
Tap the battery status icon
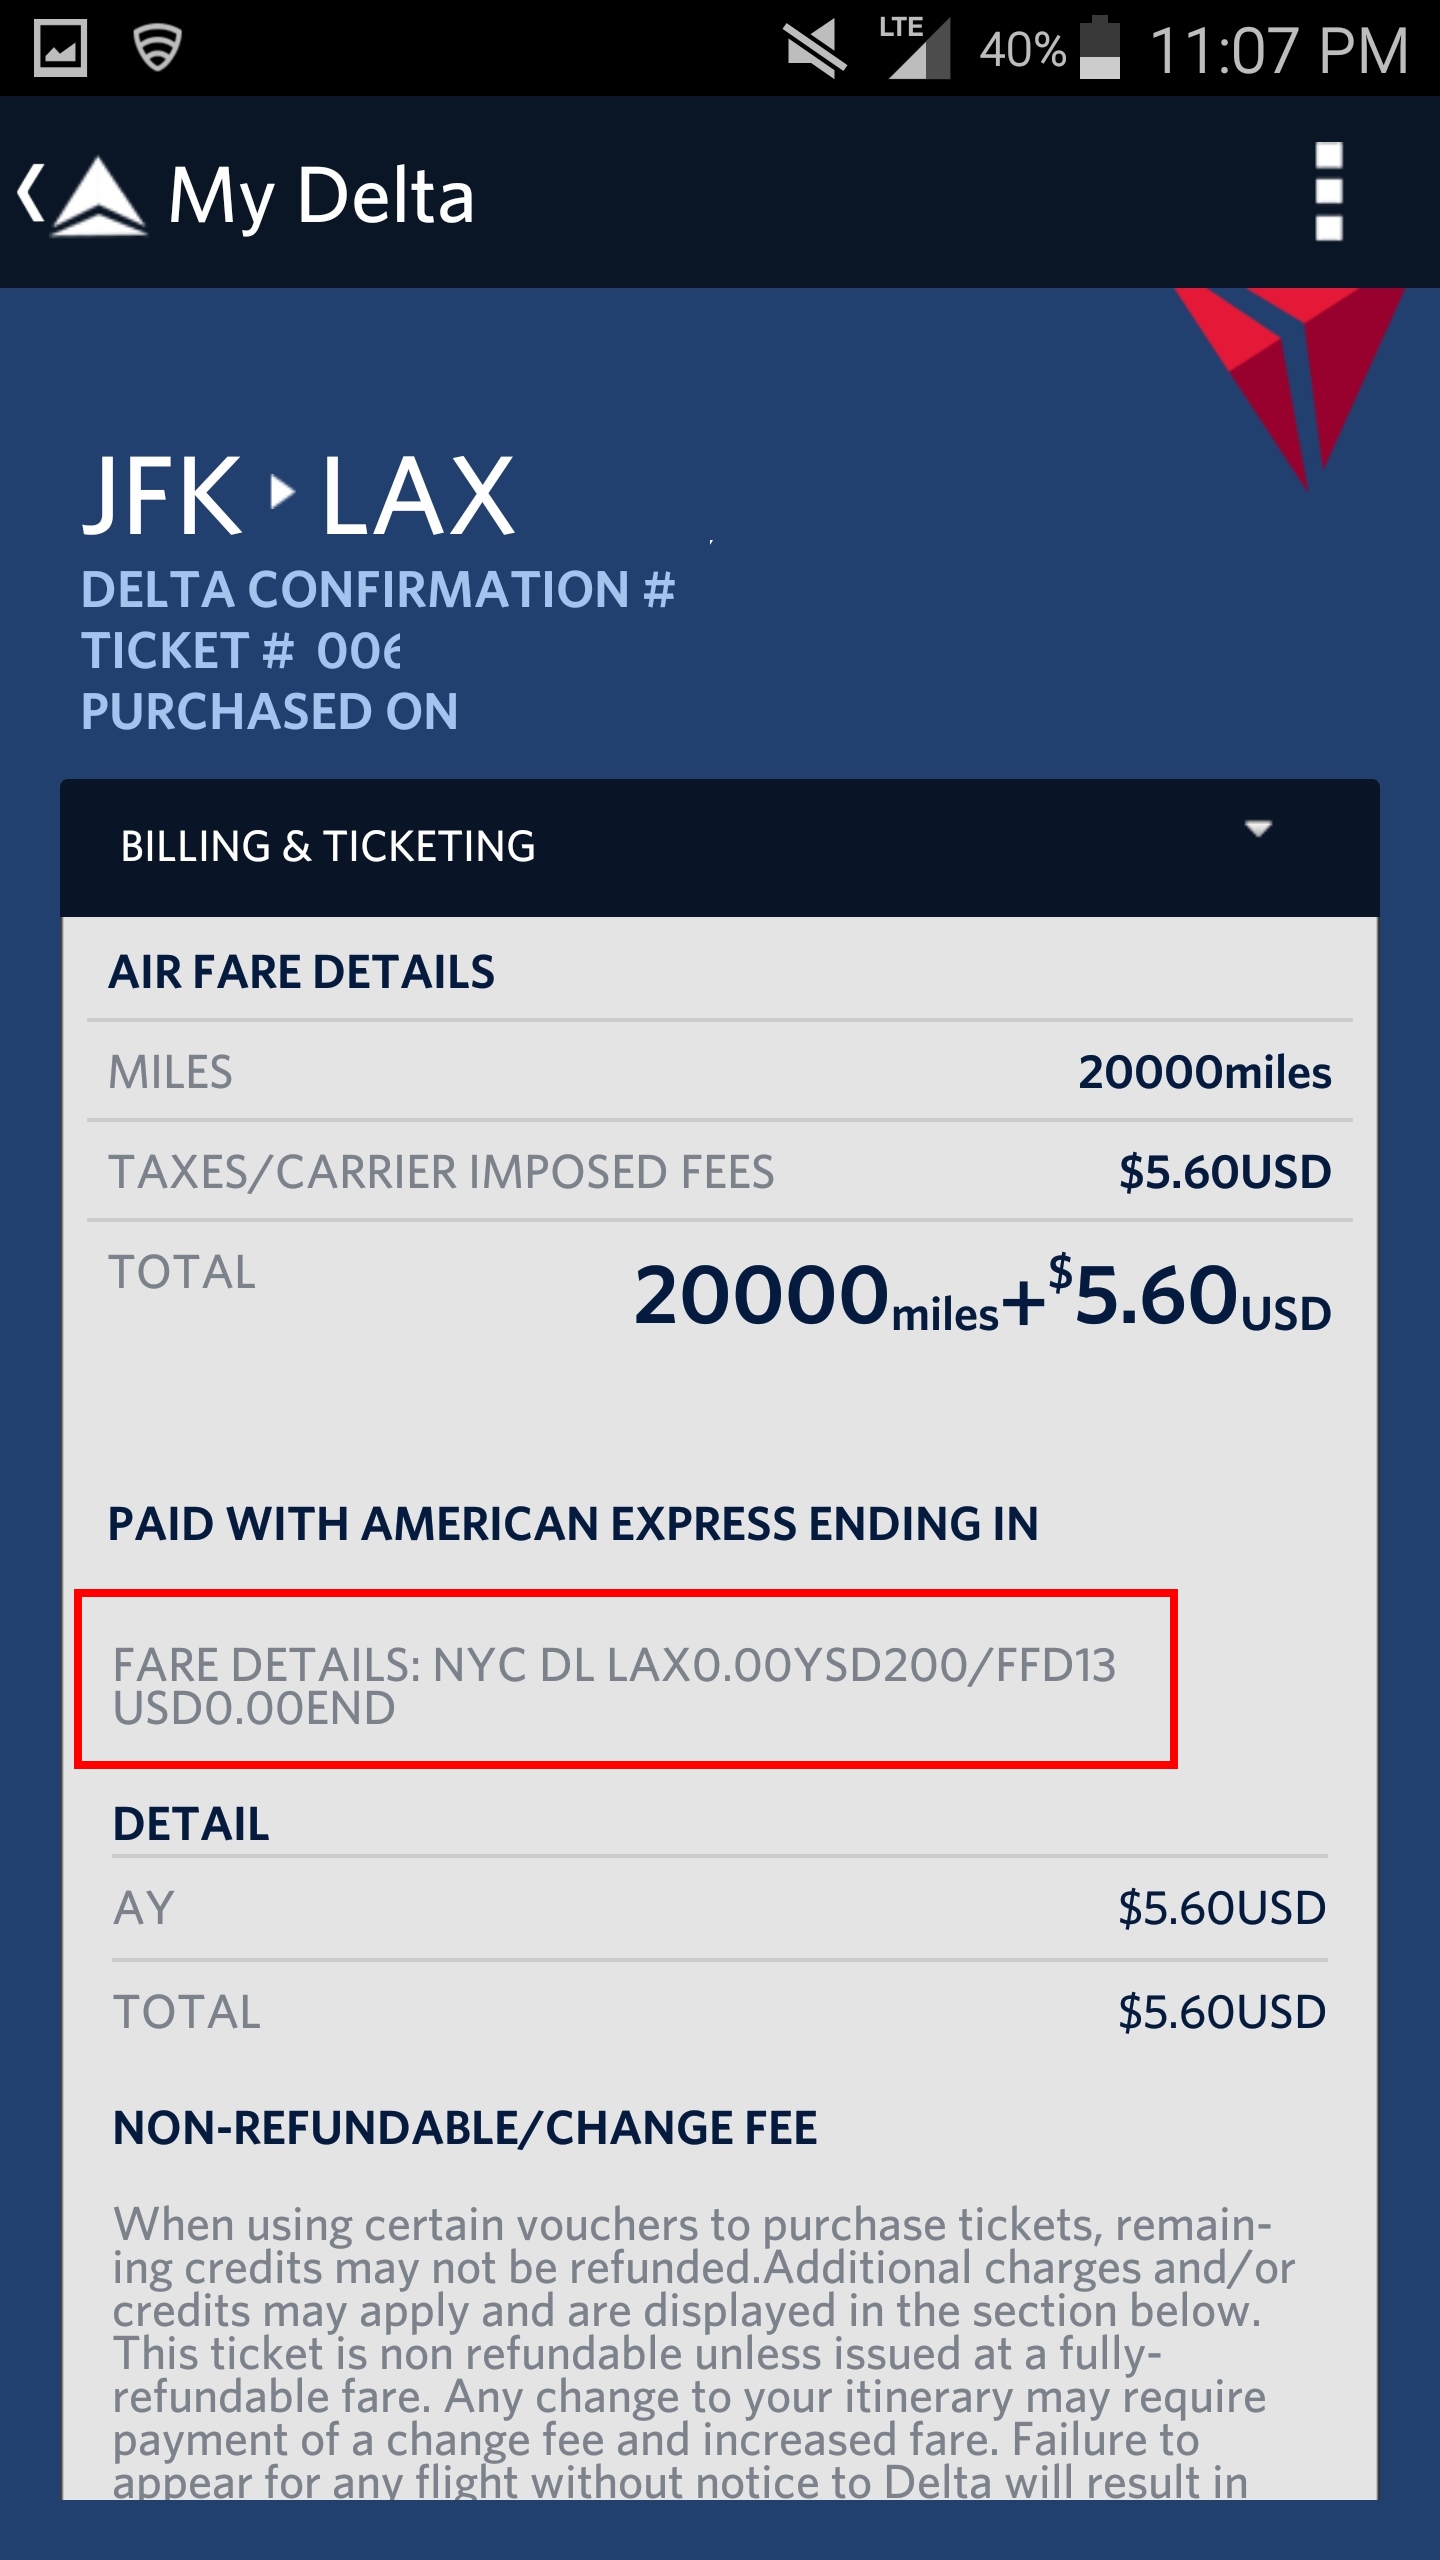click(x=1100, y=48)
